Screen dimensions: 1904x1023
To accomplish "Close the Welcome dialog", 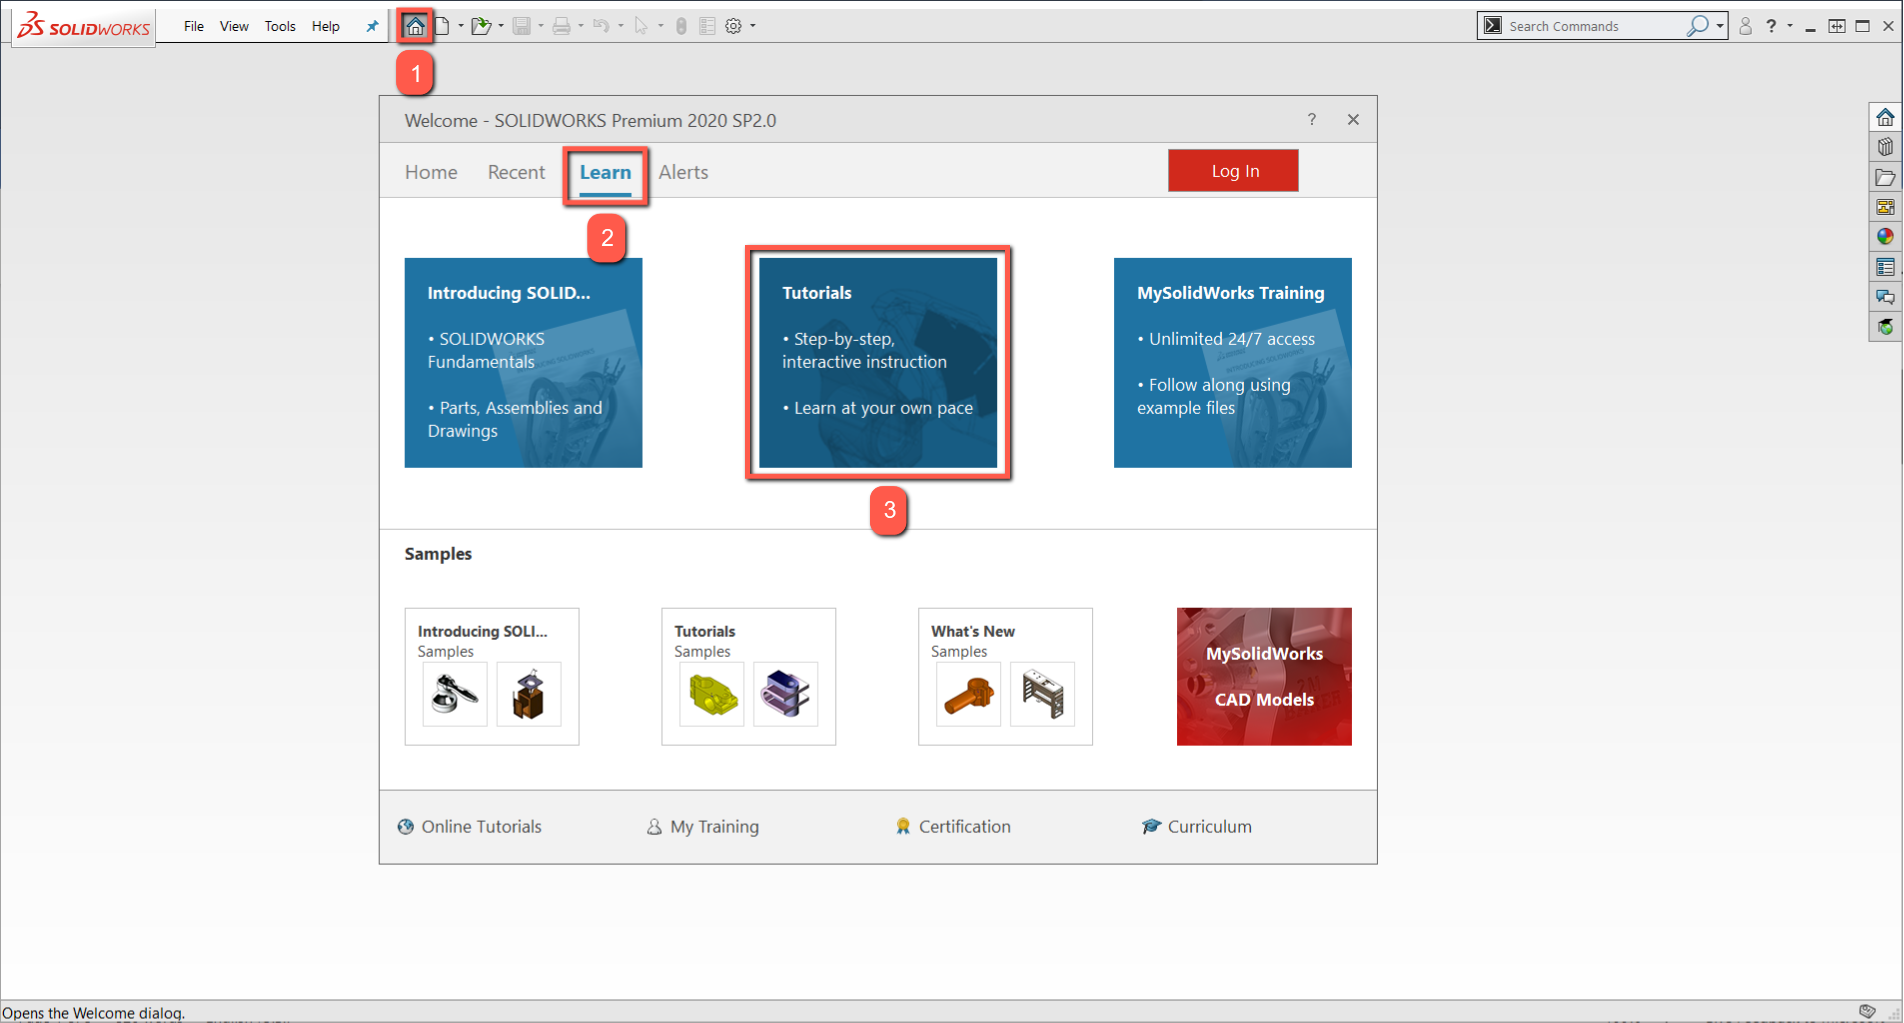I will pos(1353,120).
